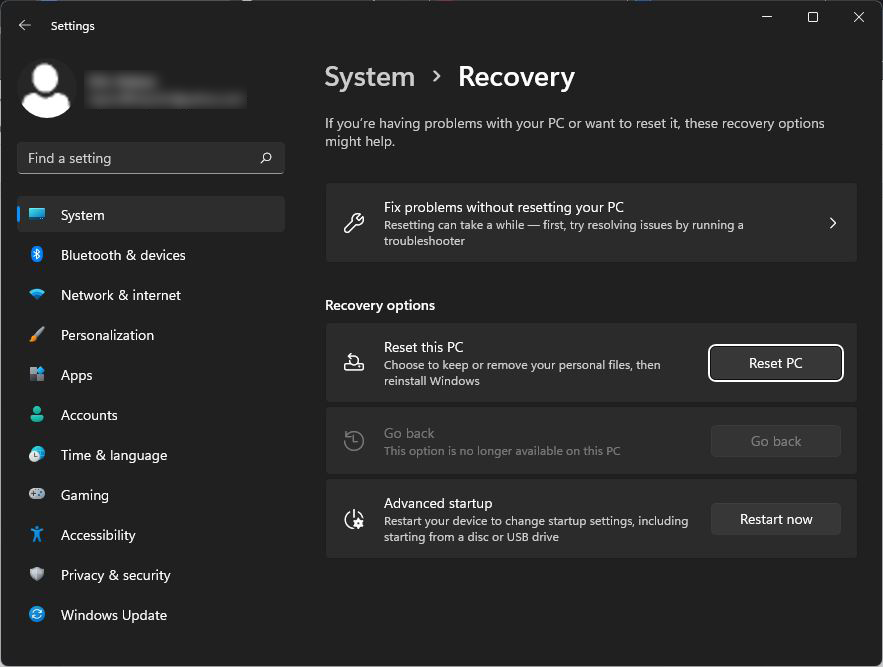This screenshot has width=883, height=667.
Task: Go to Accounts settings
Action: pos(89,415)
